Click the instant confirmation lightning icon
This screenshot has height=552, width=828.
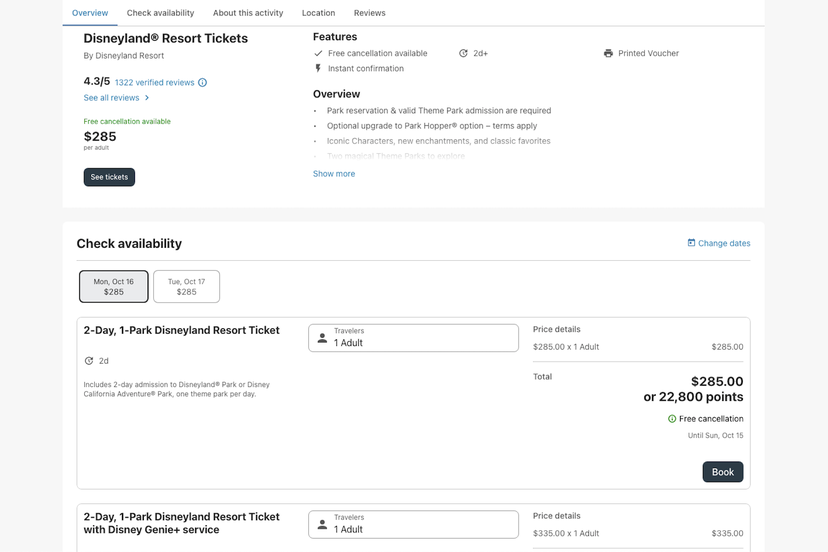(x=318, y=68)
